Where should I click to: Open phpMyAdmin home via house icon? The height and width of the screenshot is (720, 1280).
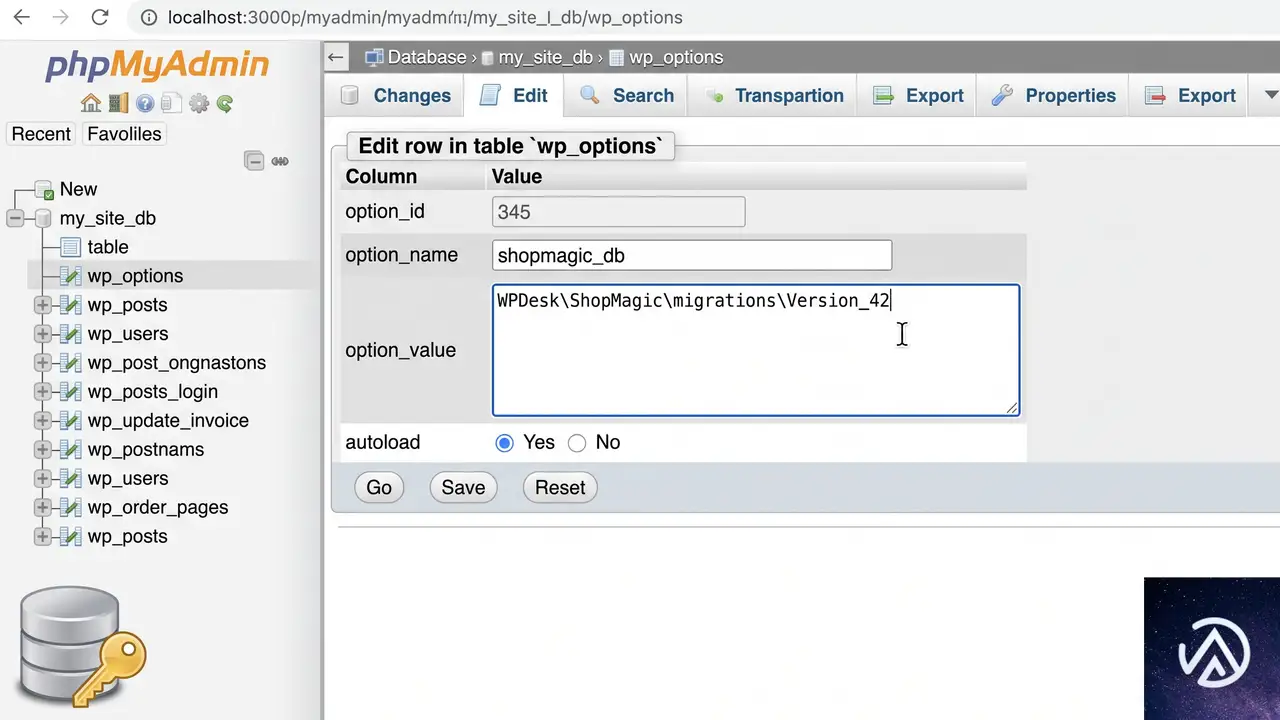[91, 103]
